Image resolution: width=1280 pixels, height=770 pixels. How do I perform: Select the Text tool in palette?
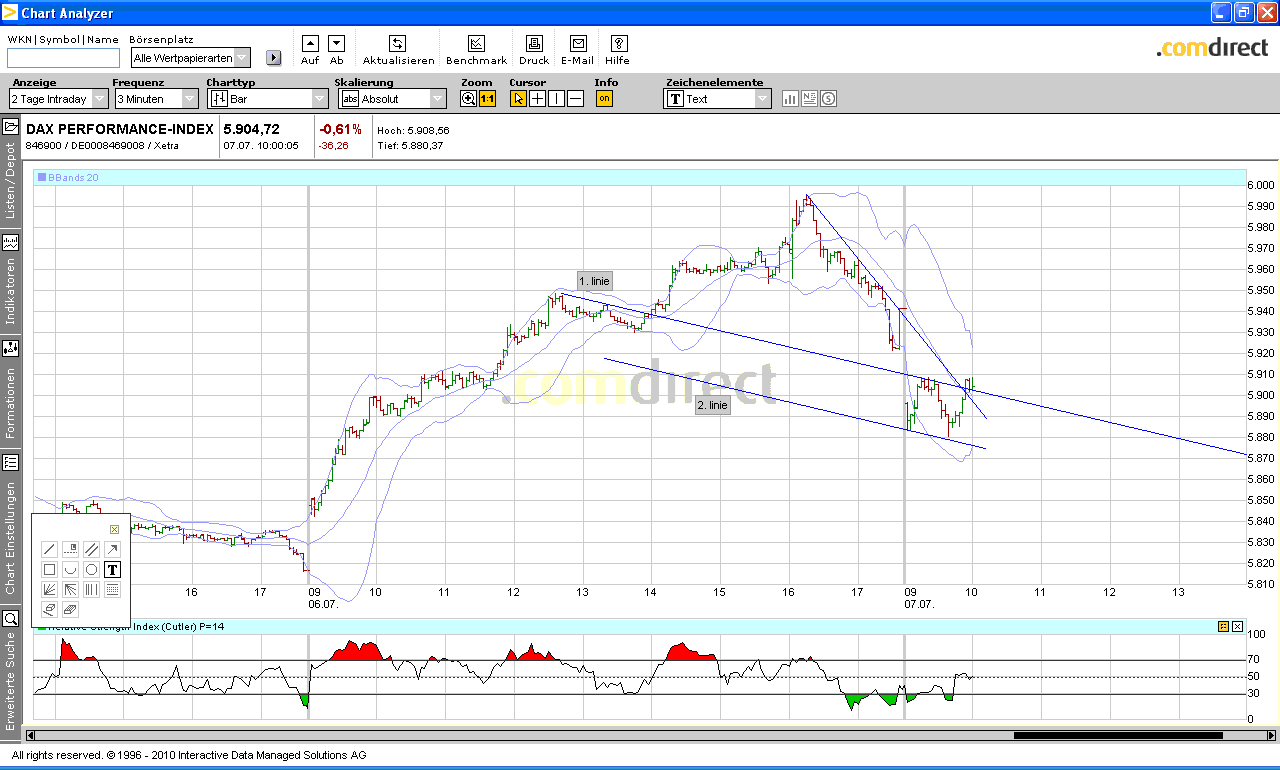(x=112, y=569)
